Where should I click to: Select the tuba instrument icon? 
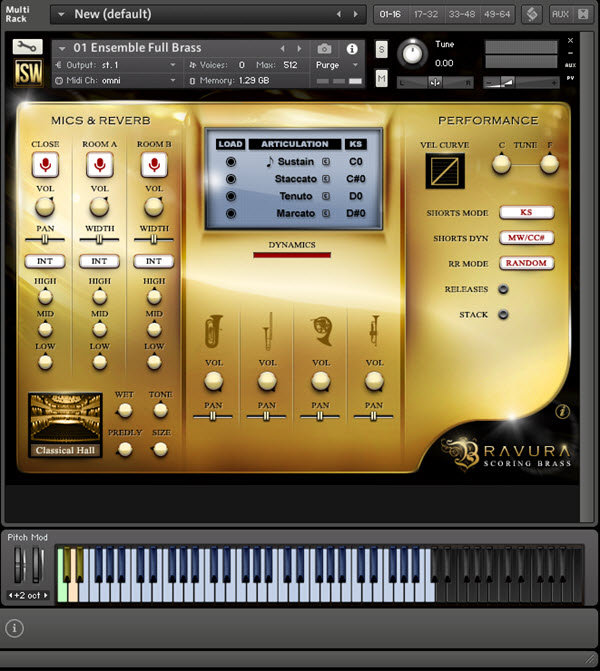point(214,331)
